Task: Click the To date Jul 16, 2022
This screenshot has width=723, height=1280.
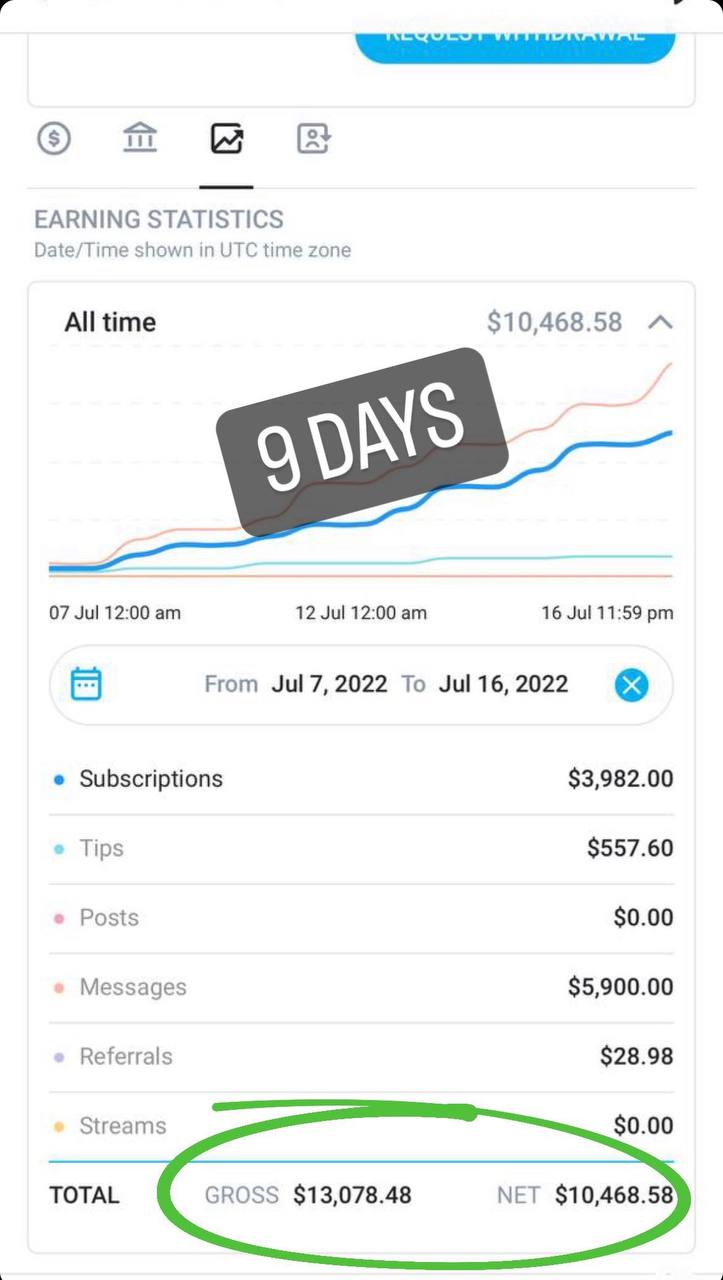Action: [503, 685]
